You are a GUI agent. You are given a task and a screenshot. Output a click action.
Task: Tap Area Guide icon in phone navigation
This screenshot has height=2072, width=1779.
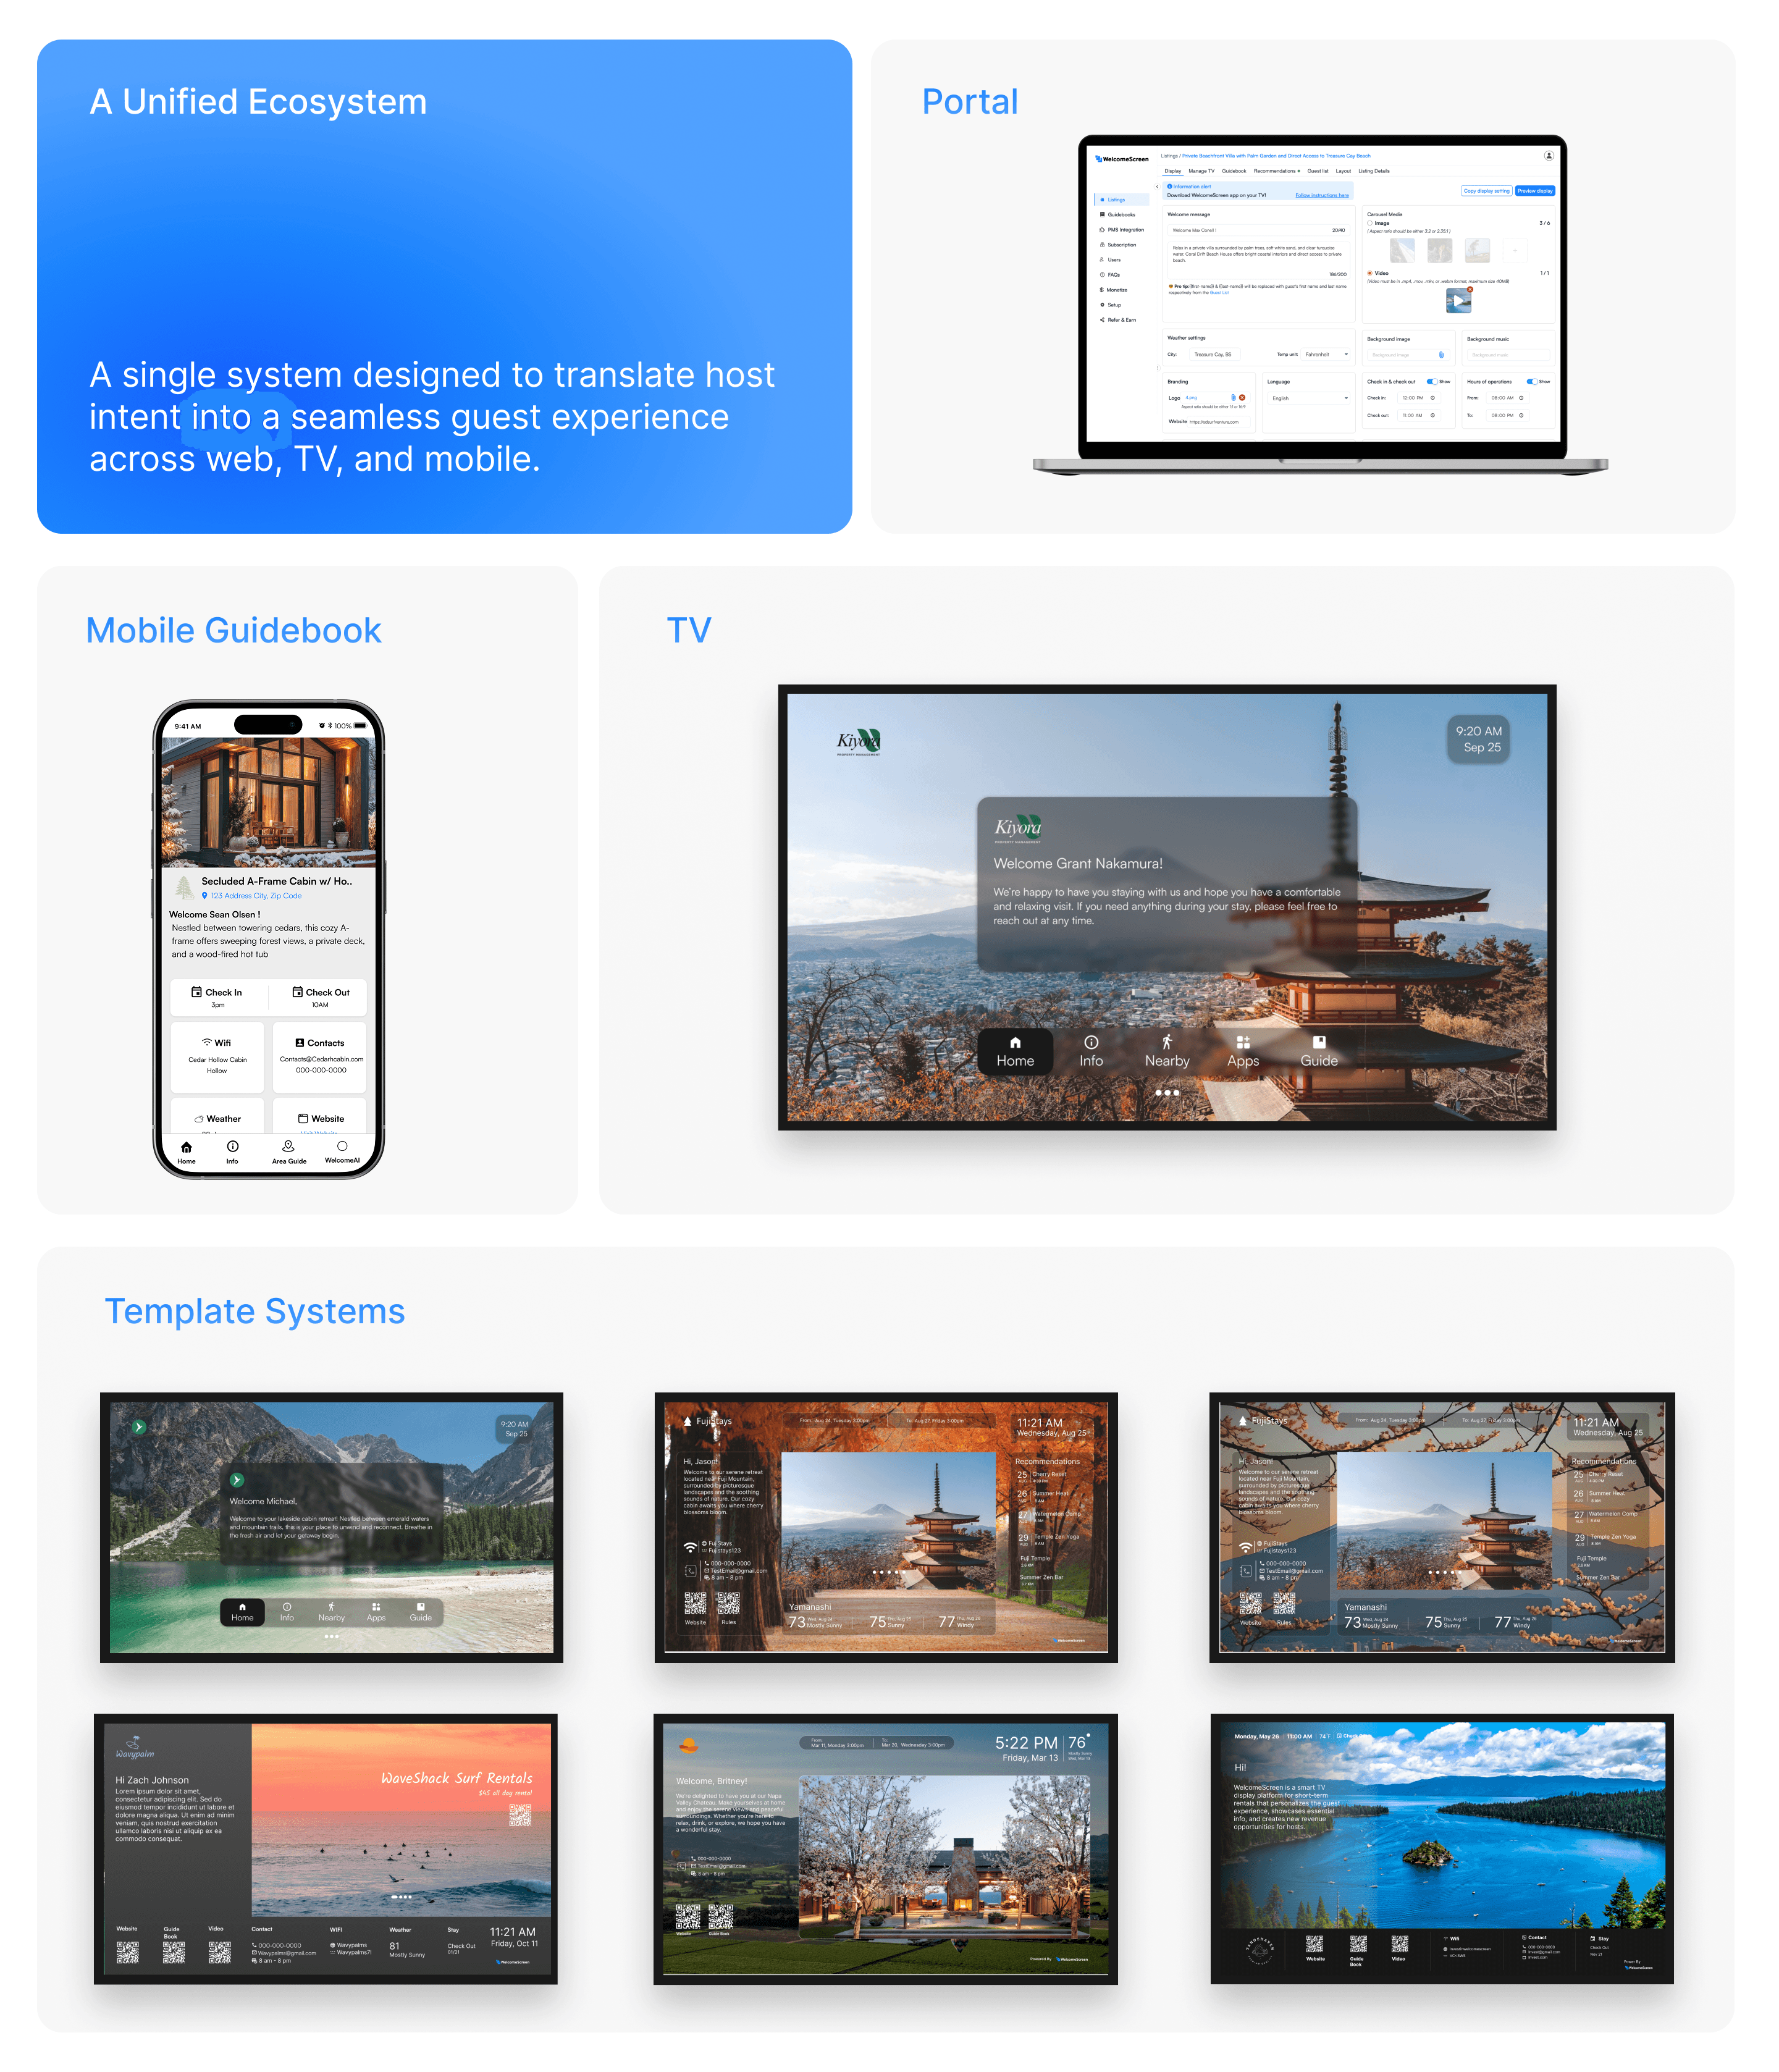tap(289, 1146)
